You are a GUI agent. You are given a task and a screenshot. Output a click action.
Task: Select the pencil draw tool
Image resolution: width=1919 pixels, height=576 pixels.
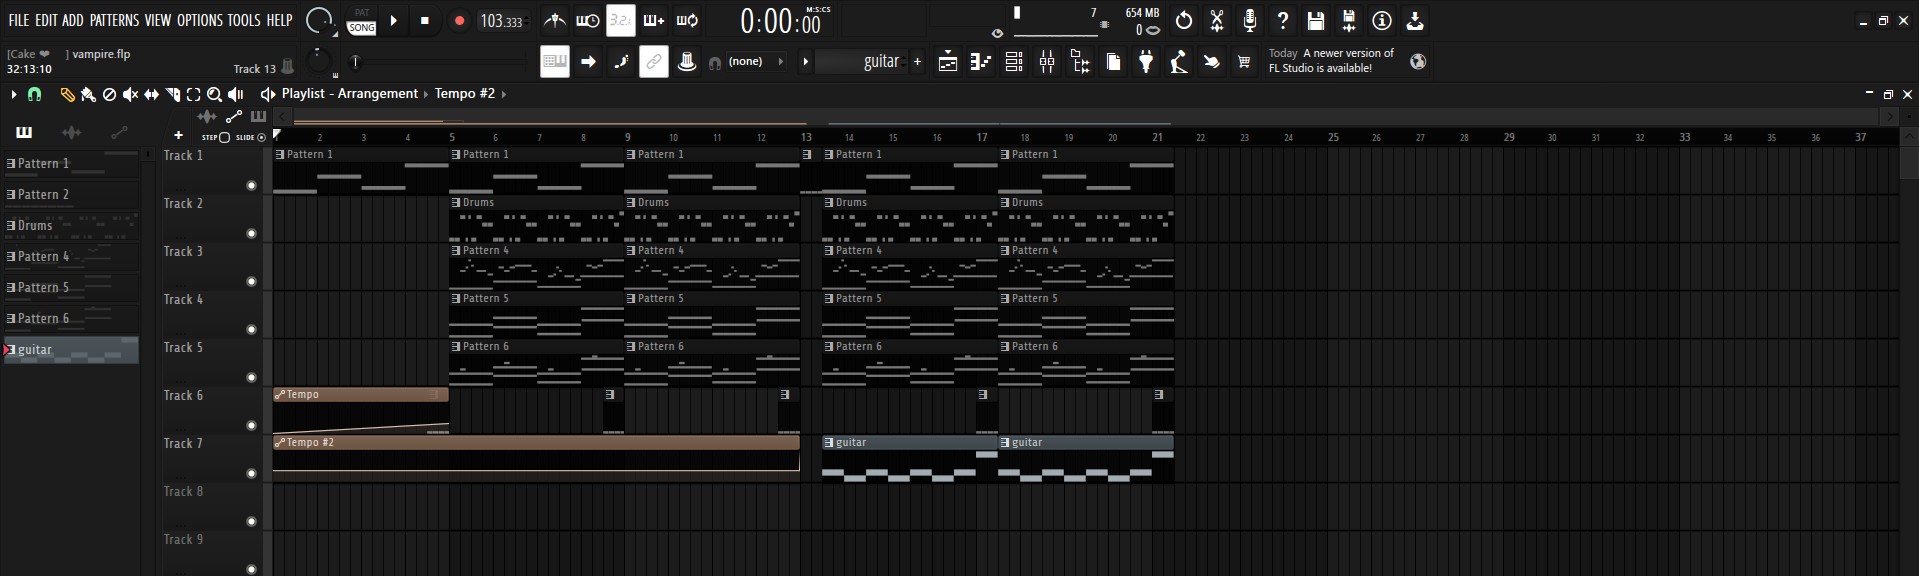pyautogui.click(x=67, y=94)
